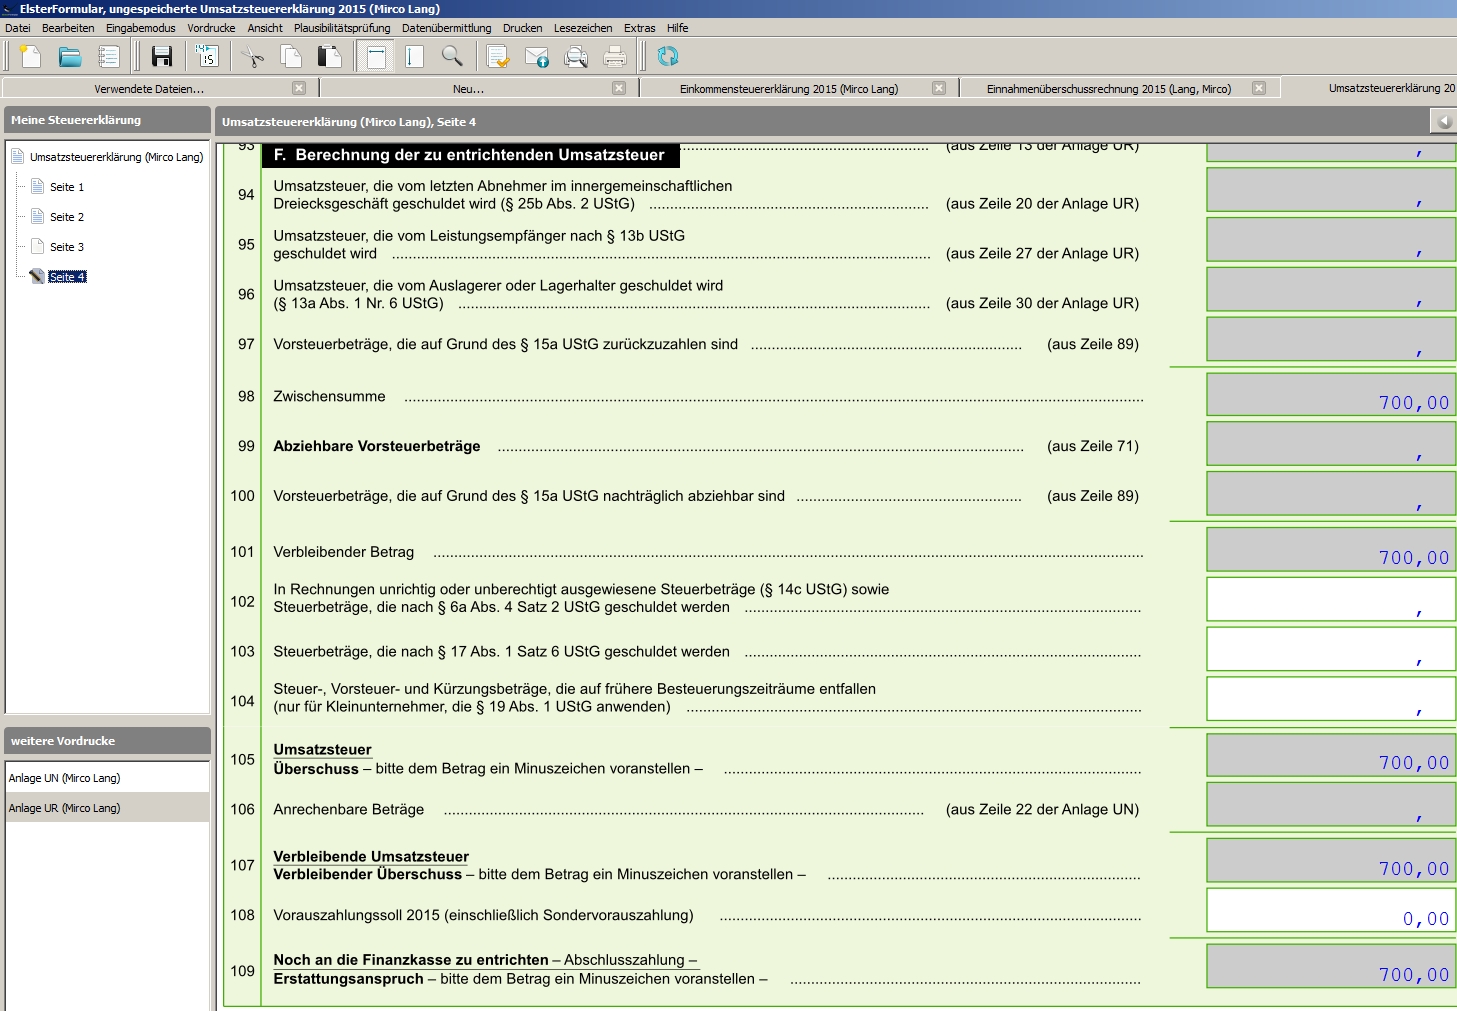Select Seite 4 in tree
The image size is (1457, 1011).
pos(67,277)
